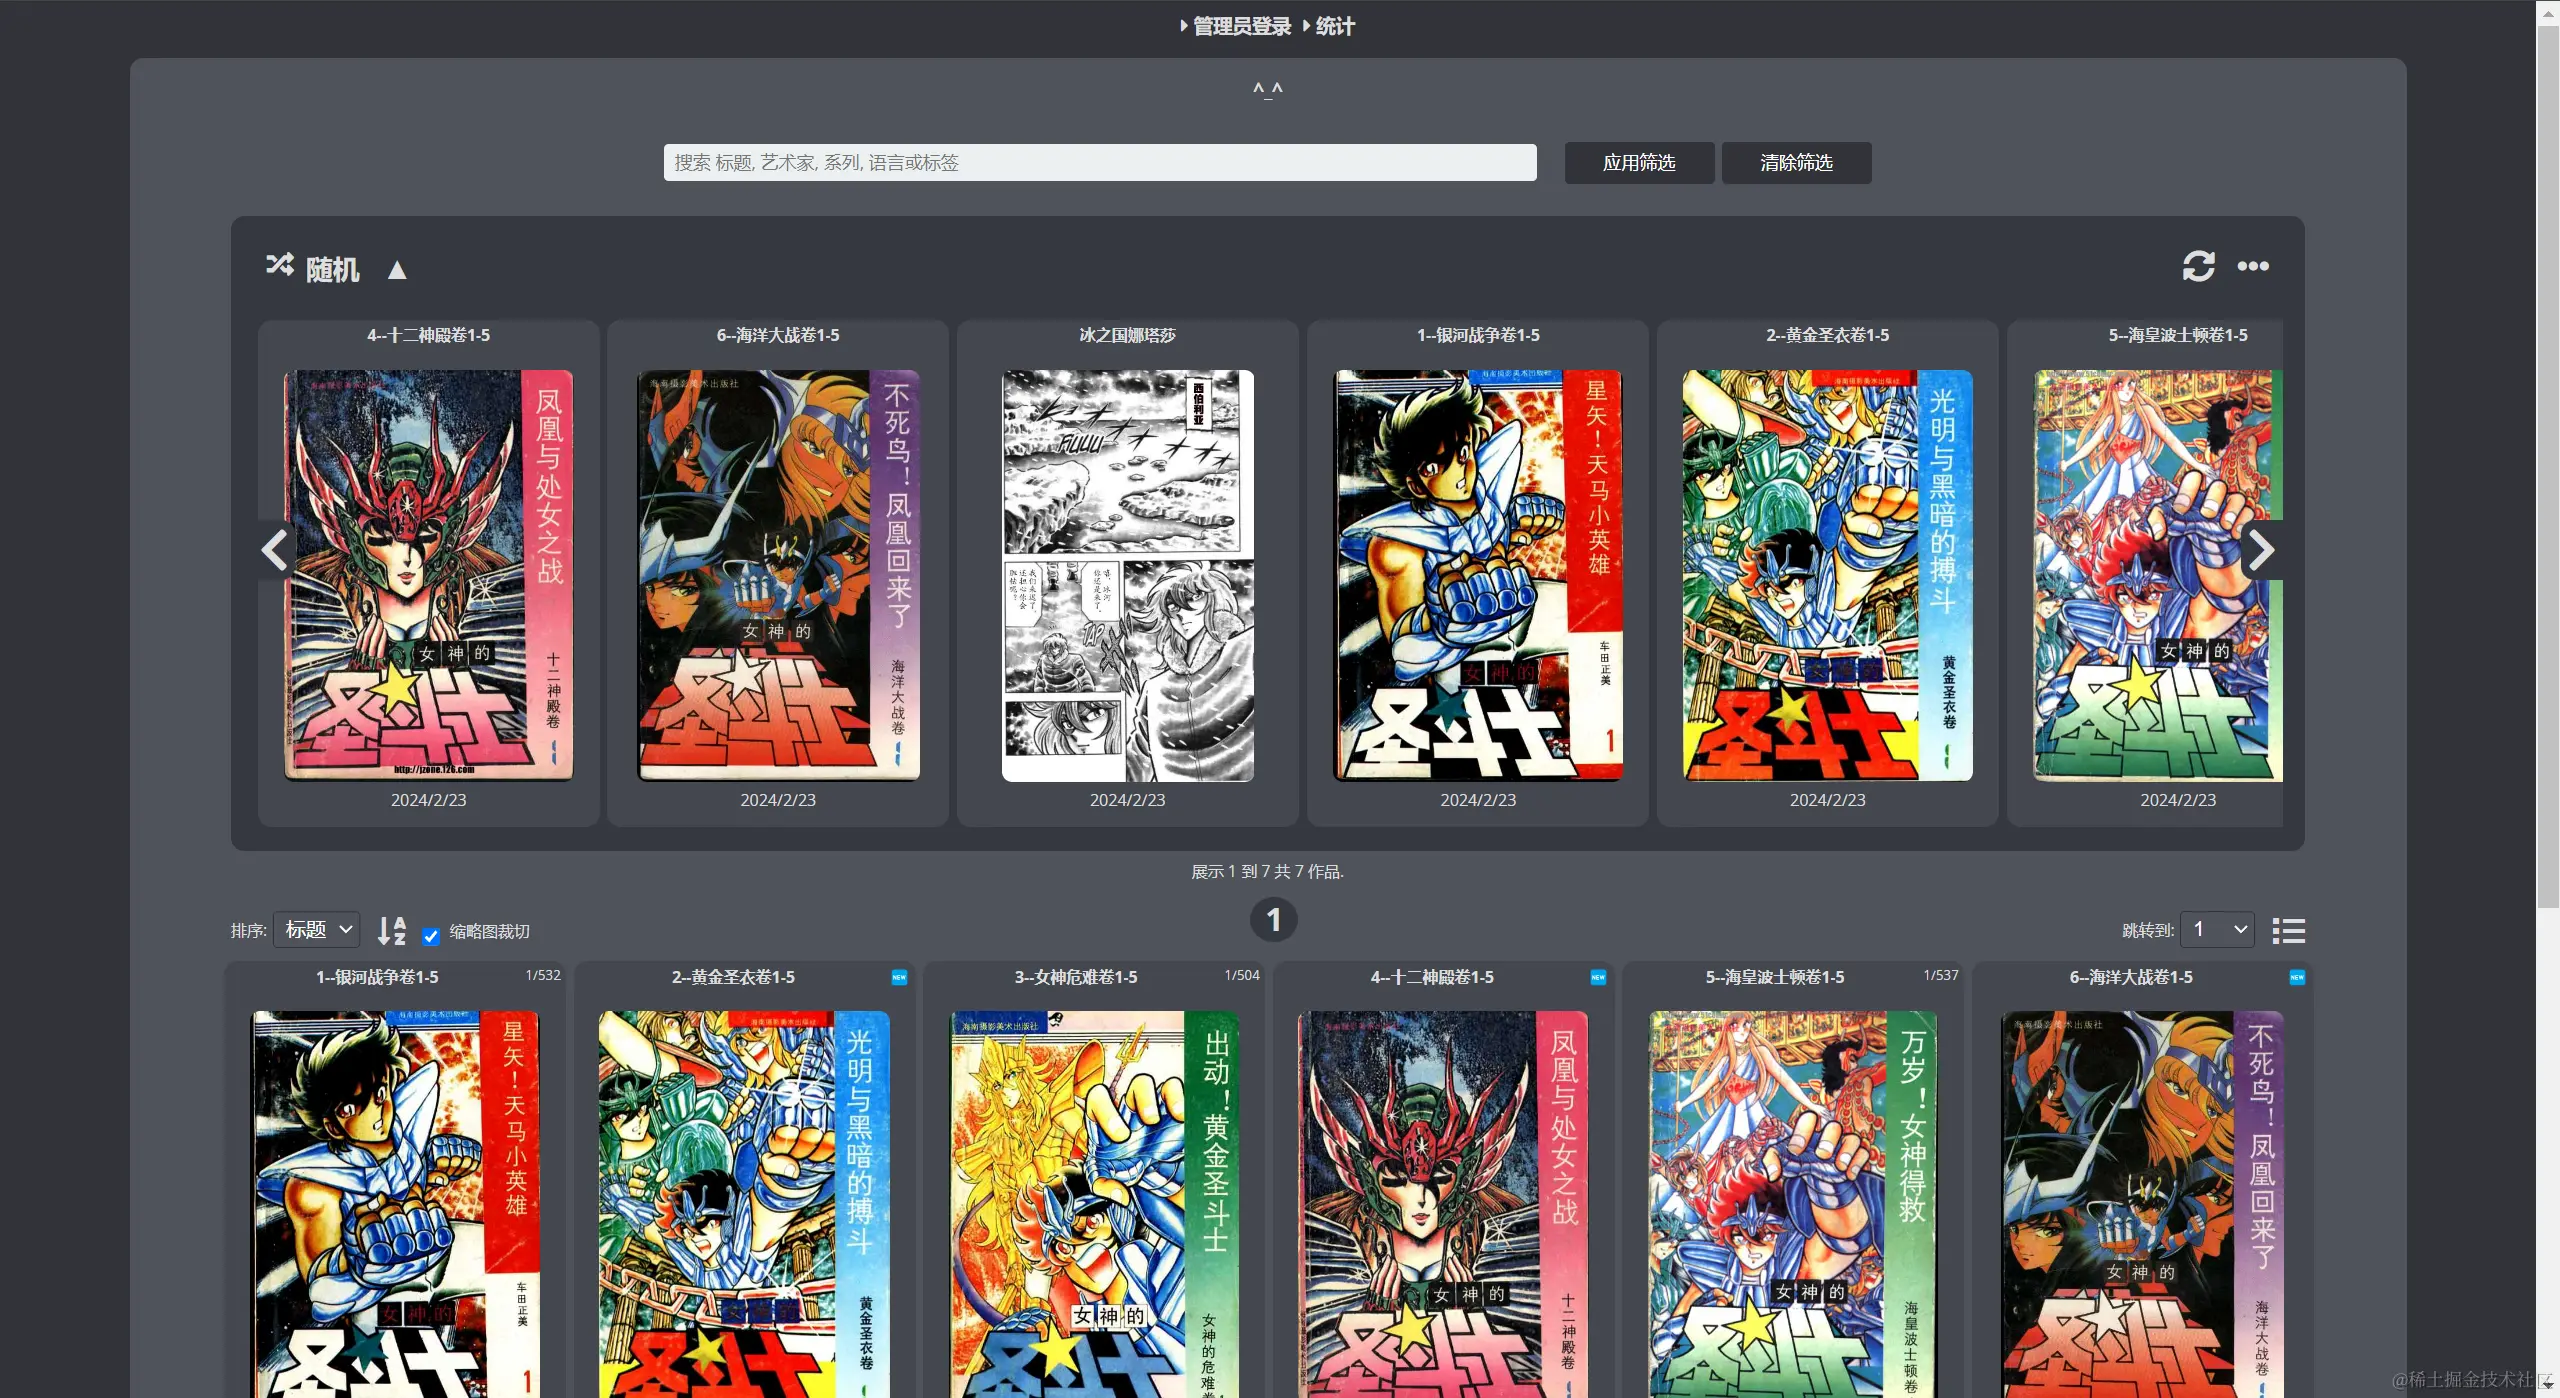Image resolution: width=2560 pixels, height=1398 pixels.
Task: Advance carousel with right arrow
Action: (2261, 550)
